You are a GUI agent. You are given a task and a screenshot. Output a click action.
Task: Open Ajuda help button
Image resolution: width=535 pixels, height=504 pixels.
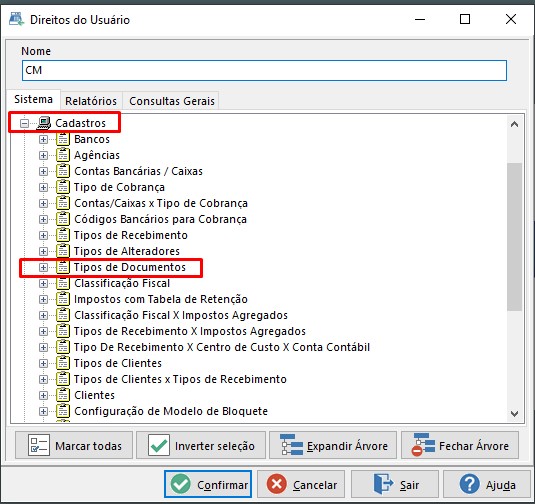click(x=487, y=484)
